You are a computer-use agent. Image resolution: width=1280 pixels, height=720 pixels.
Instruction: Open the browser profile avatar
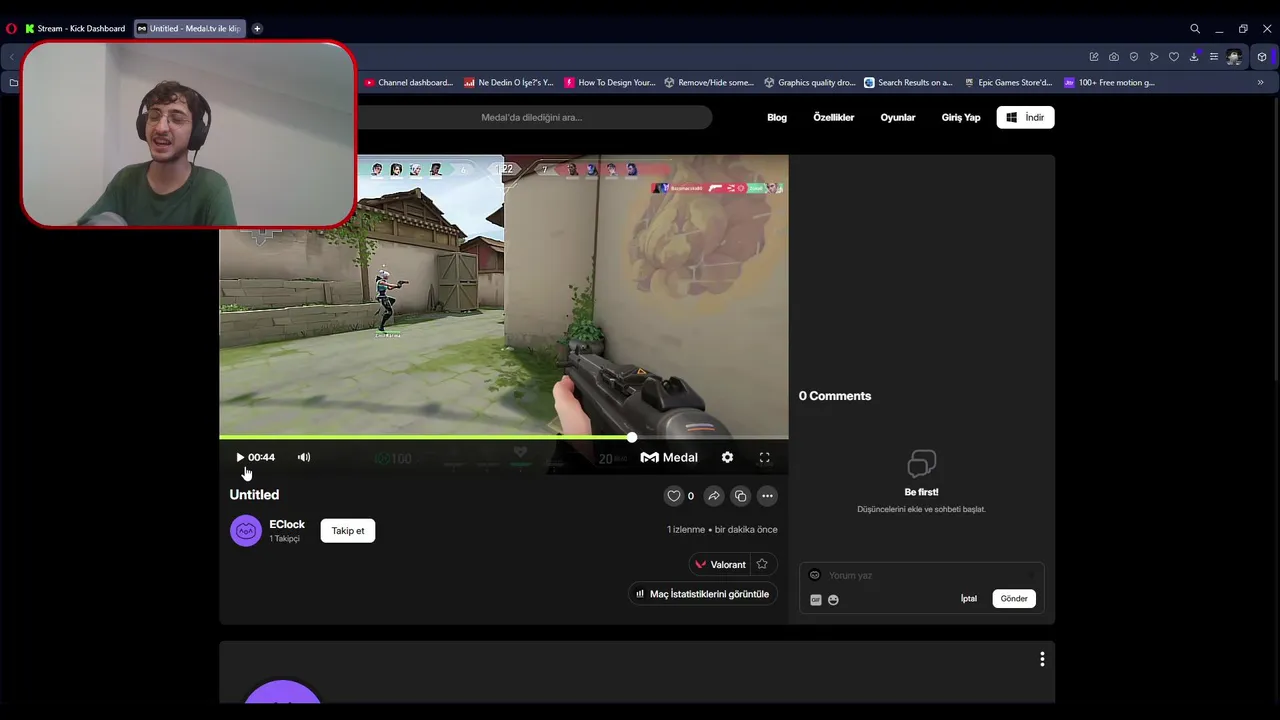click(x=1234, y=57)
